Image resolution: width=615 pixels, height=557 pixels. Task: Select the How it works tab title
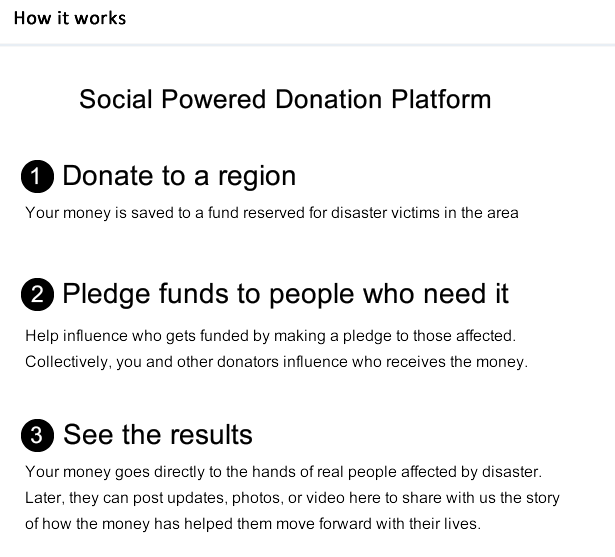click(x=70, y=18)
